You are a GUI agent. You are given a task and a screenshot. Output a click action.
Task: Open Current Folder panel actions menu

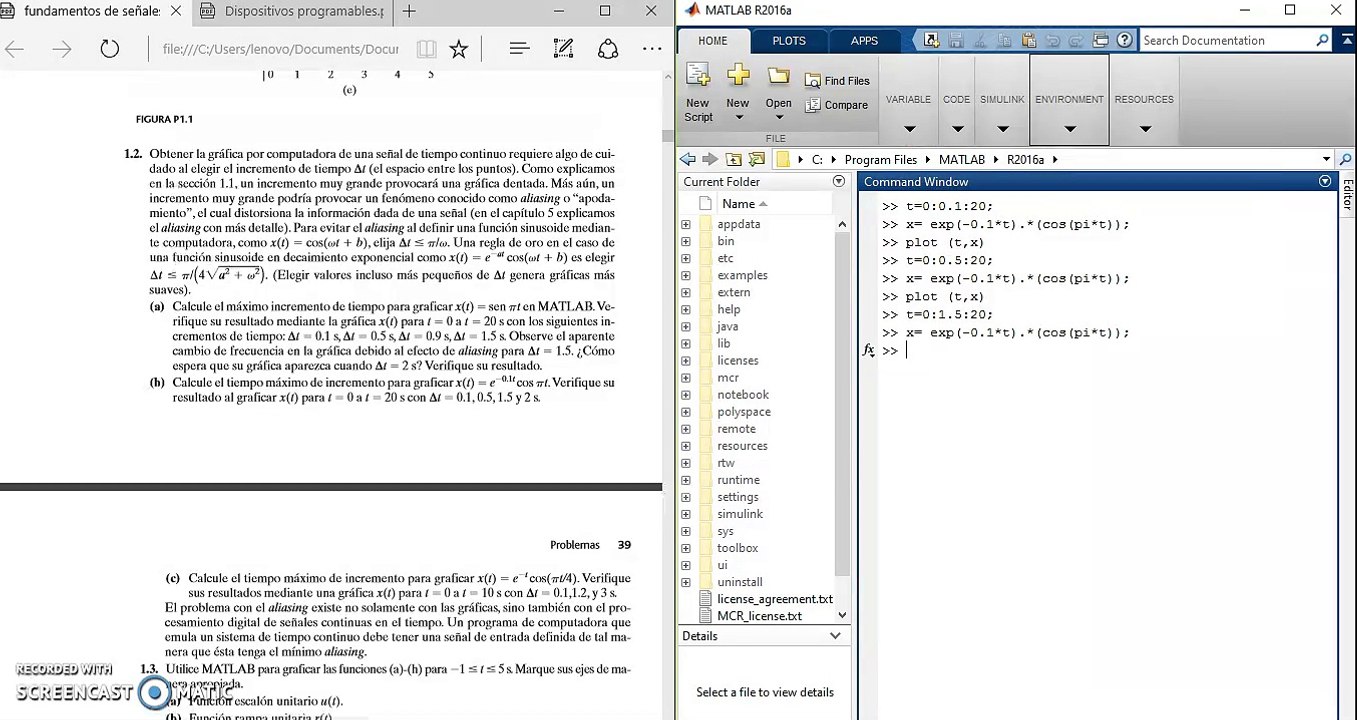[839, 181]
